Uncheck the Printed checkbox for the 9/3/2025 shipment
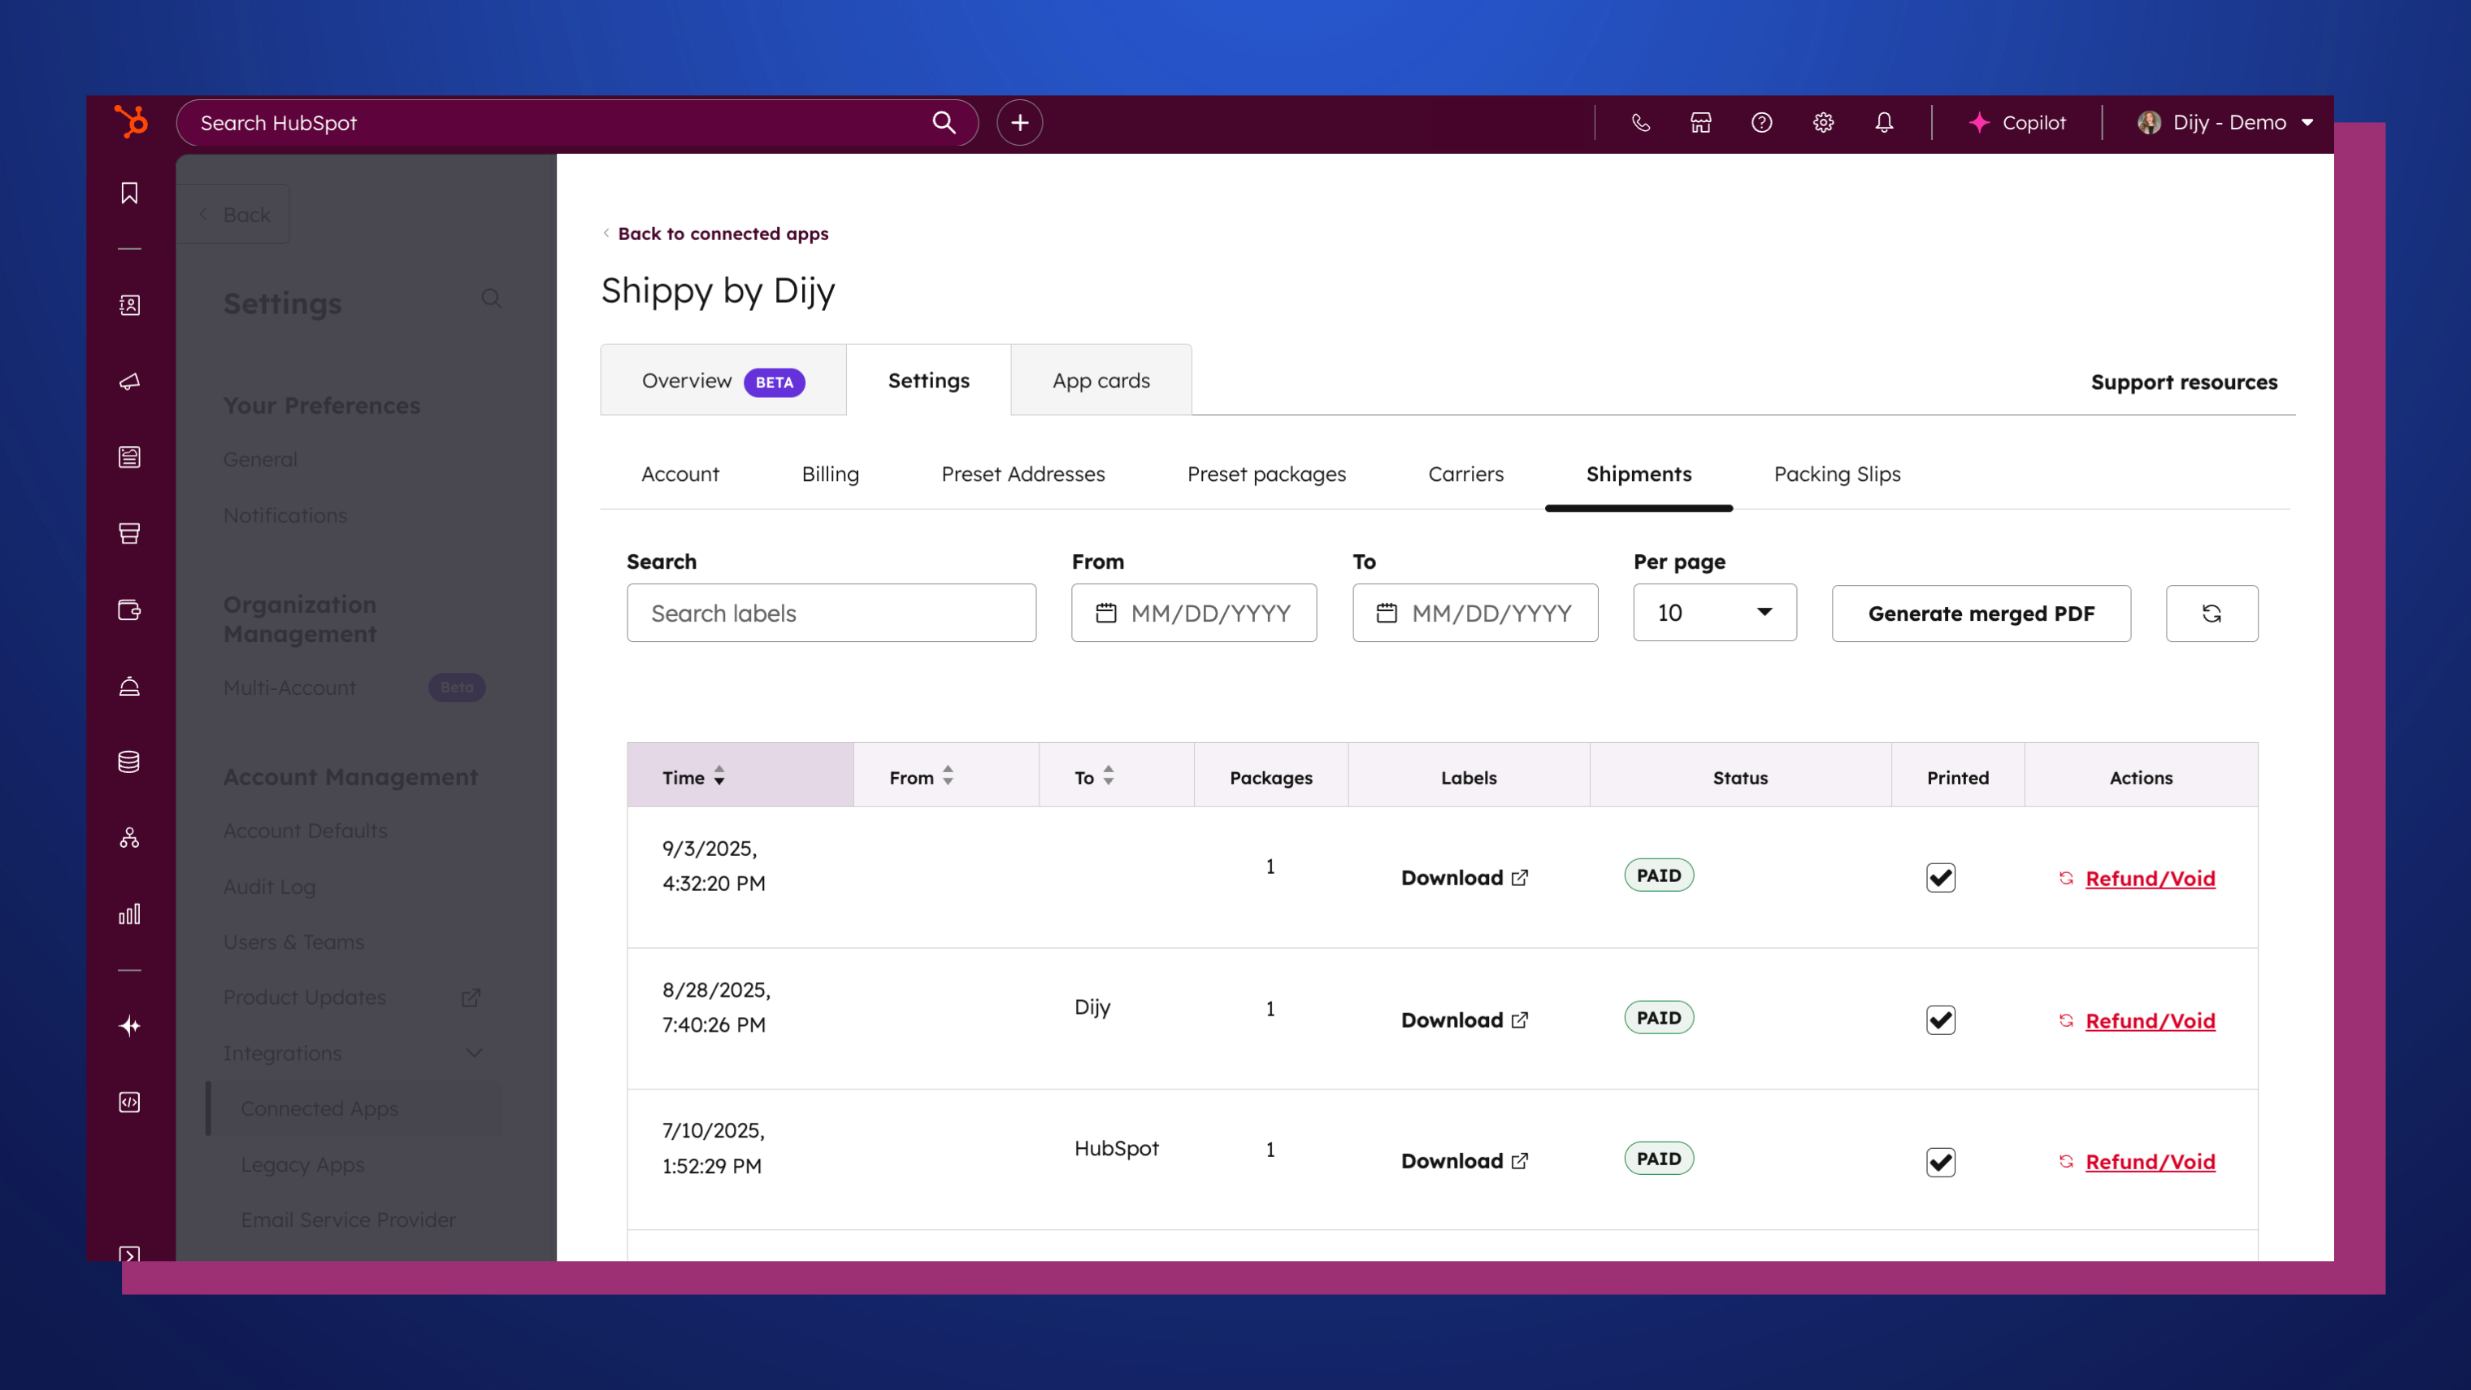Viewport: 2471px width, 1390px height. 1940,877
